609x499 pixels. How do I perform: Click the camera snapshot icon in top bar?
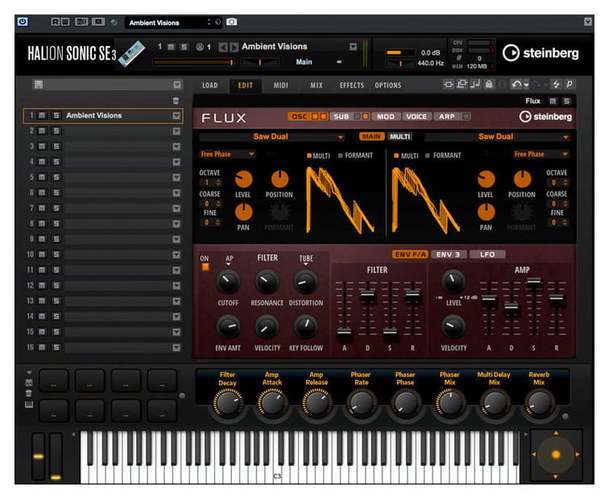(231, 22)
